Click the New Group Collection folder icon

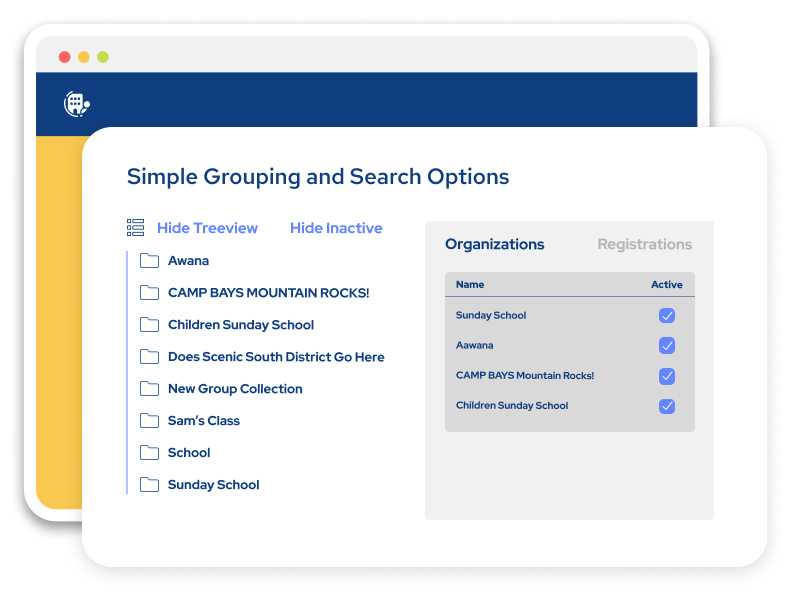[149, 389]
